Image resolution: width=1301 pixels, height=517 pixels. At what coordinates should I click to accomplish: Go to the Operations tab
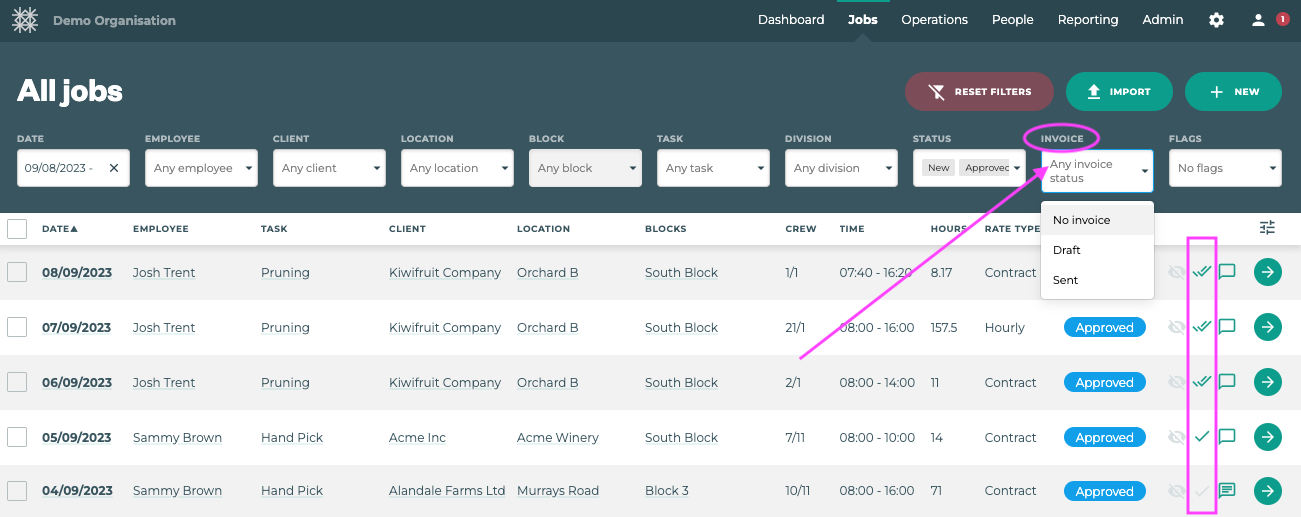point(934,20)
